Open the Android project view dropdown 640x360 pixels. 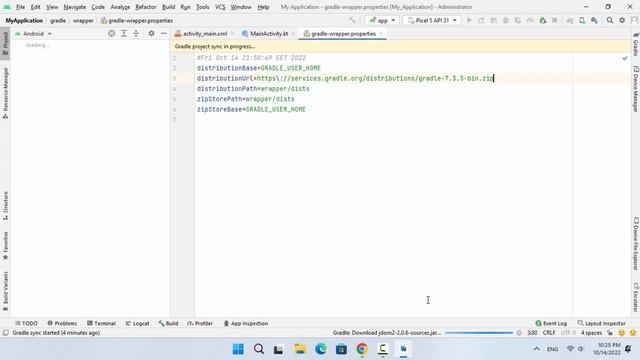[x=33, y=33]
